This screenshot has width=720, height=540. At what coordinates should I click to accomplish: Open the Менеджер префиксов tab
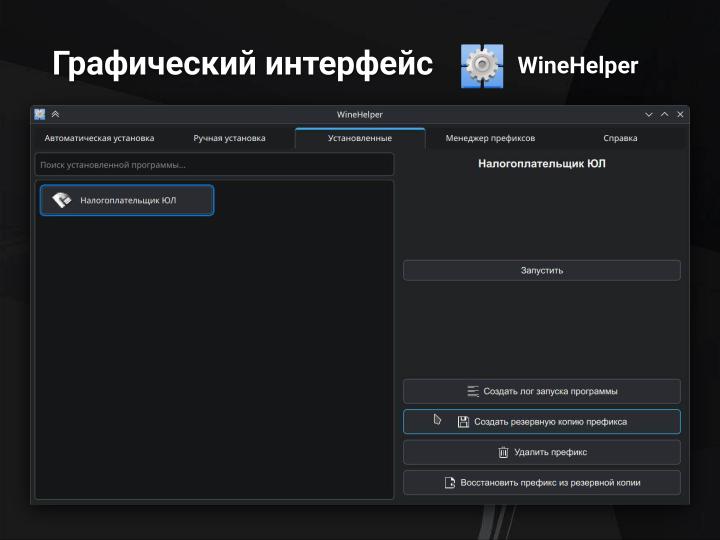pyautogui.click(x=490, y=138)
